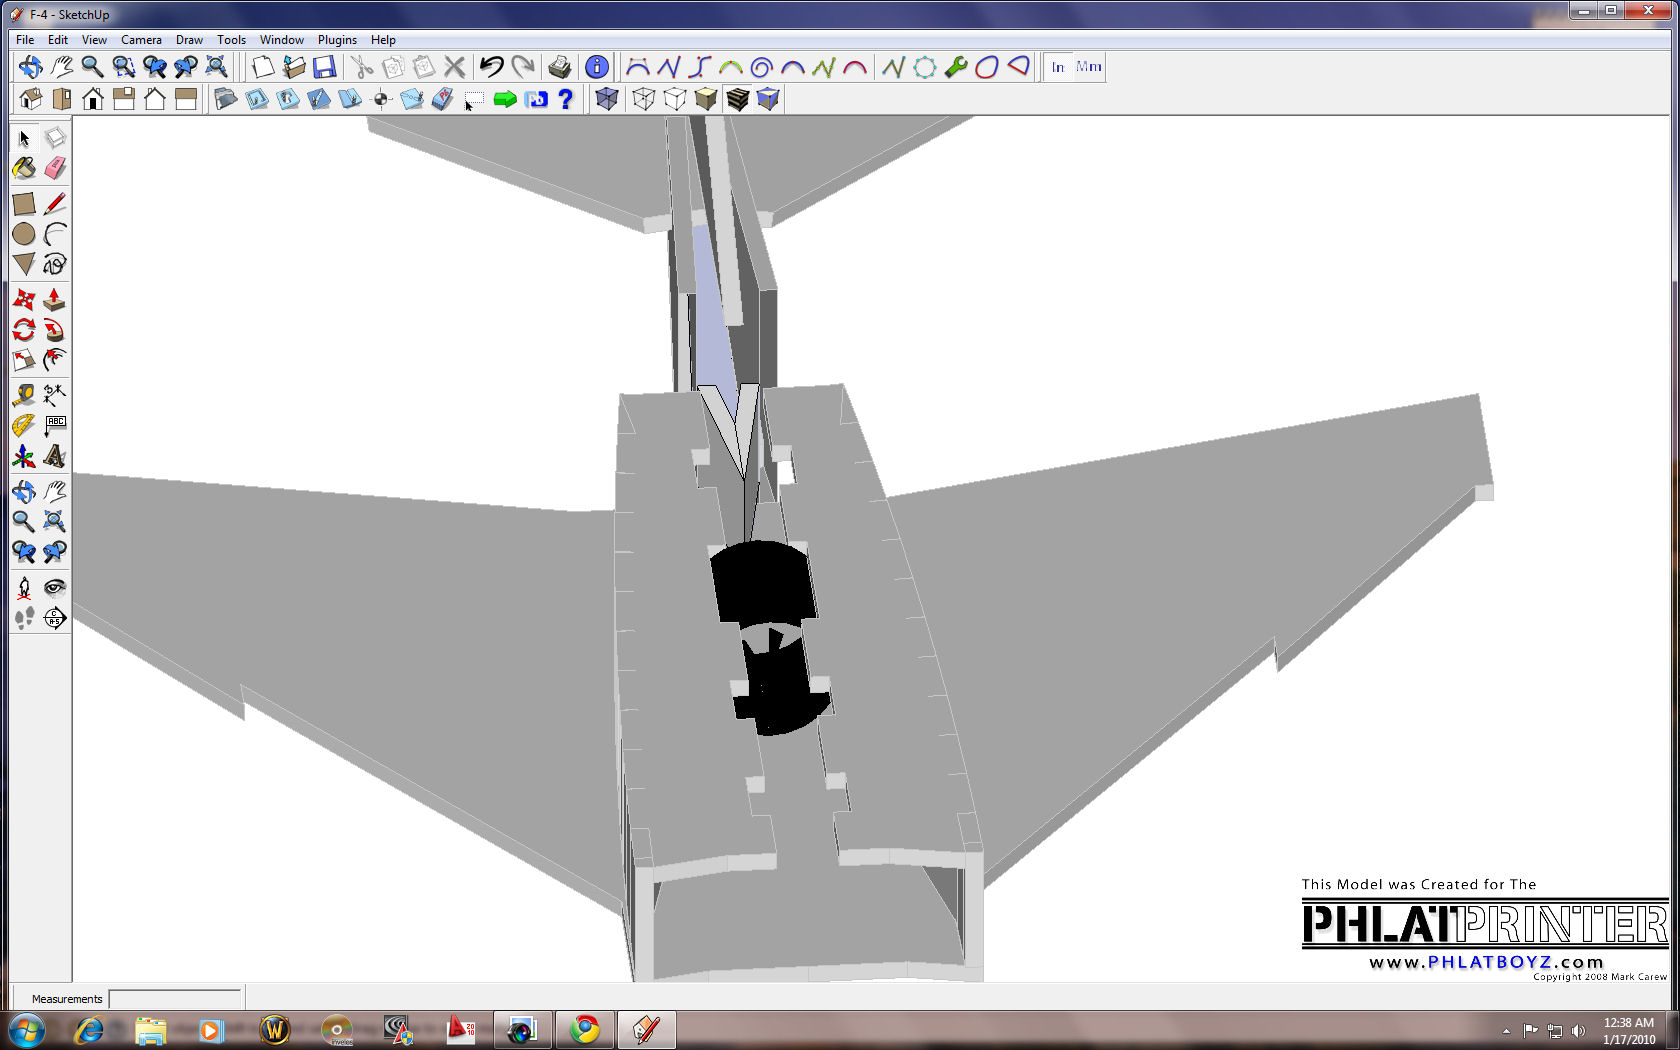The height and width of the screenshot is (1050, 1680).
Task: Click the Model Info button
Action: click(x=596, y=67)
